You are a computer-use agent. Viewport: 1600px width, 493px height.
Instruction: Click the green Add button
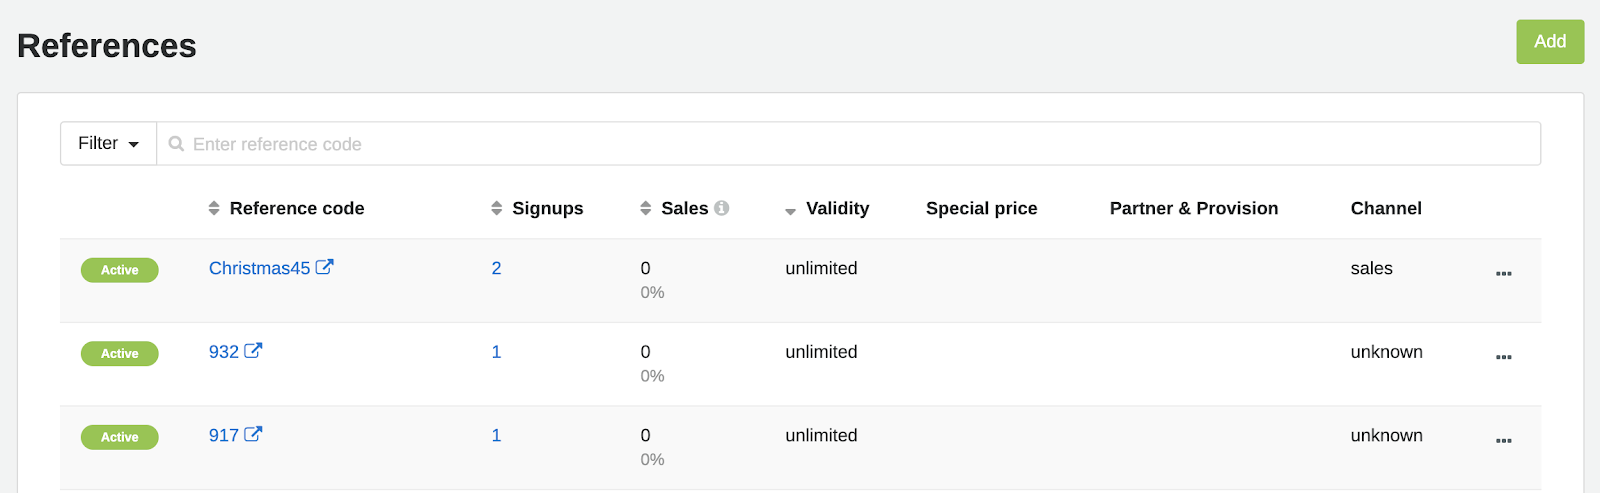tap(1549, 42)
